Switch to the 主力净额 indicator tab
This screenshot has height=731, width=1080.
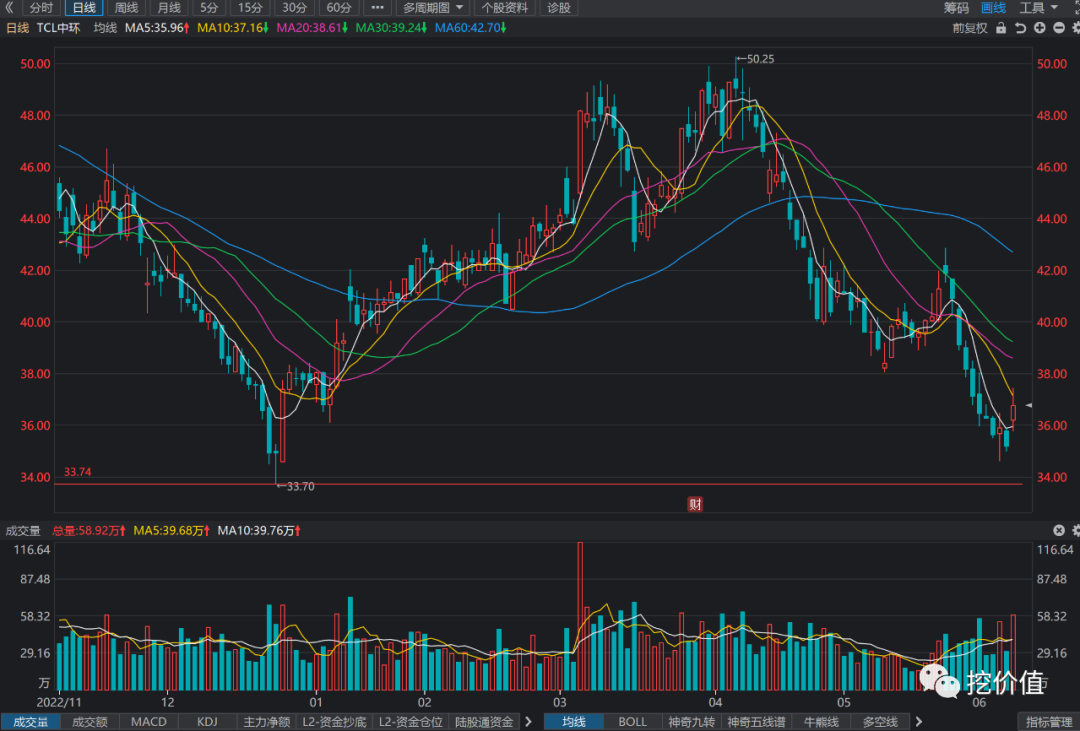(x=266, y=722)
